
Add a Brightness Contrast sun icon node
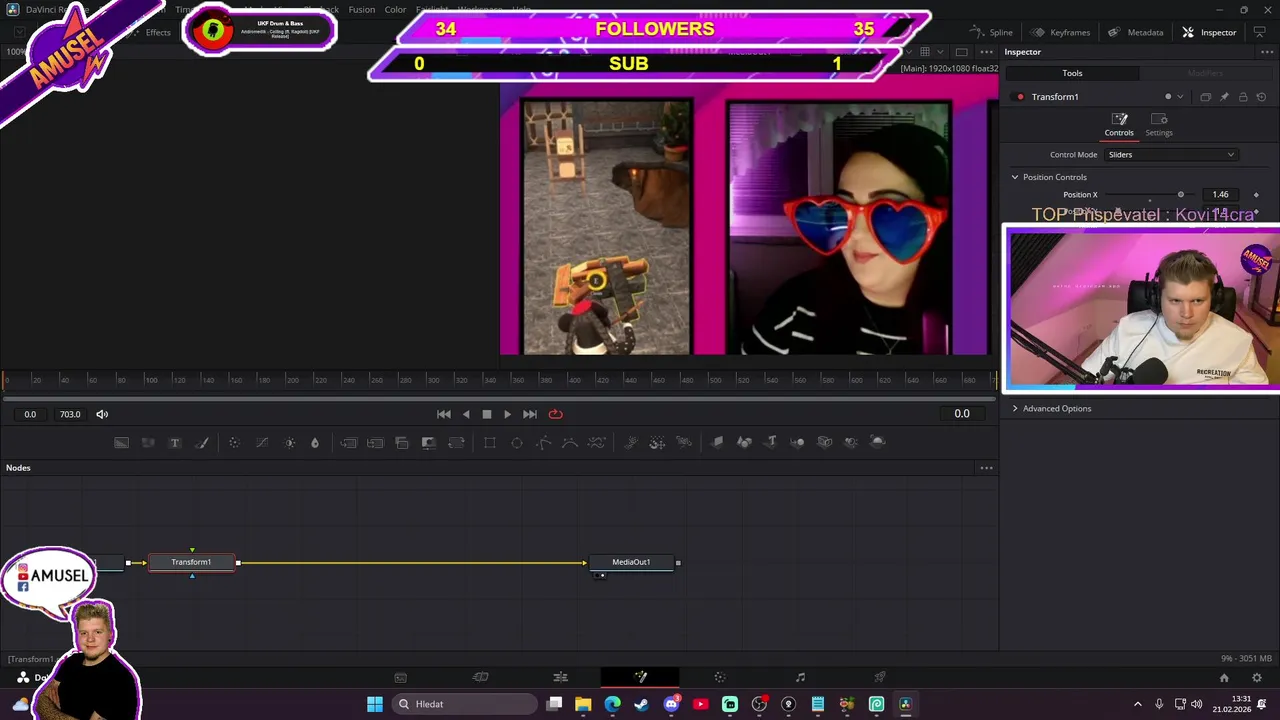tap(290, 442)
